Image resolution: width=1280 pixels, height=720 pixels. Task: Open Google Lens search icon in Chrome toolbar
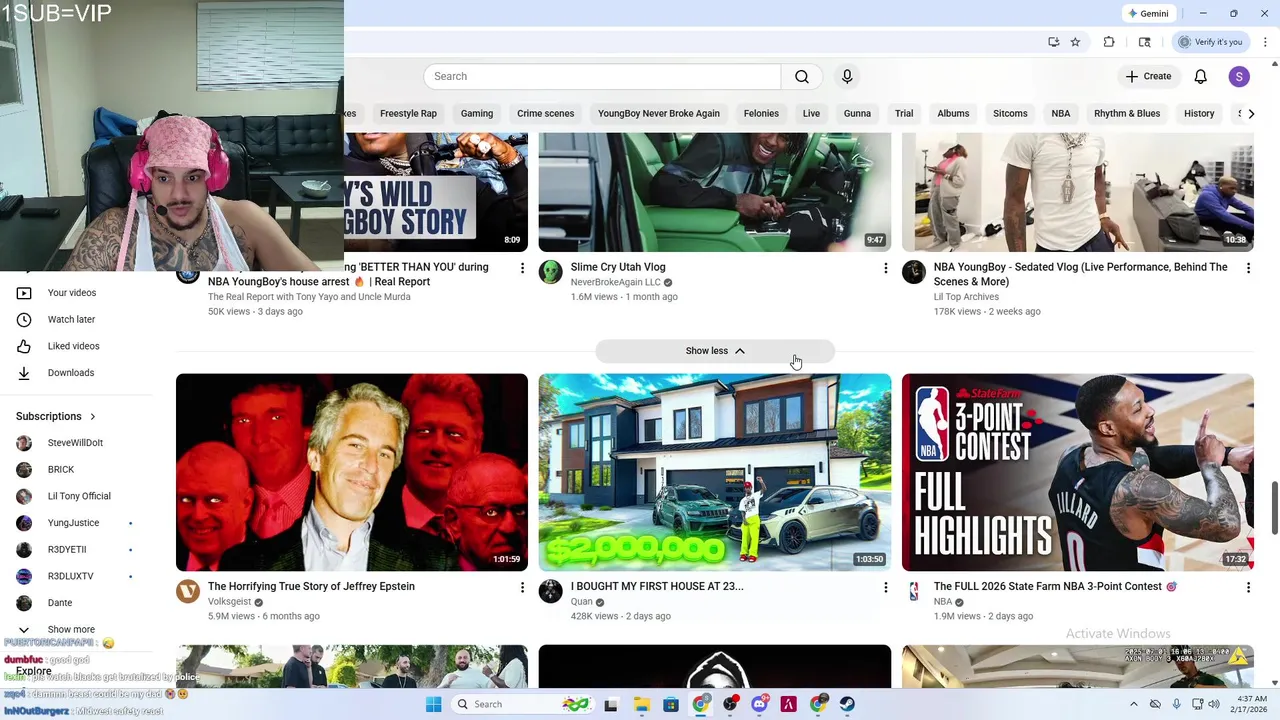tap(1144, 42)
